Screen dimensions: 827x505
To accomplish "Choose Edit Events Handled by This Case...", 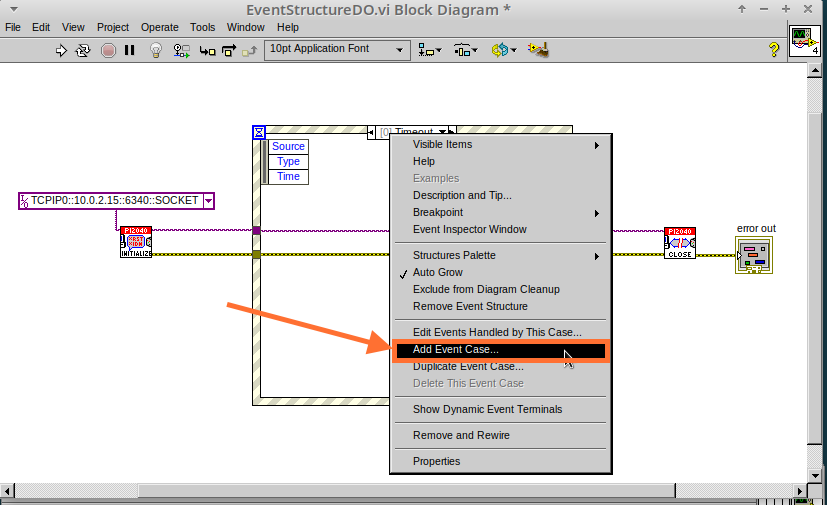I will [501, 332].
